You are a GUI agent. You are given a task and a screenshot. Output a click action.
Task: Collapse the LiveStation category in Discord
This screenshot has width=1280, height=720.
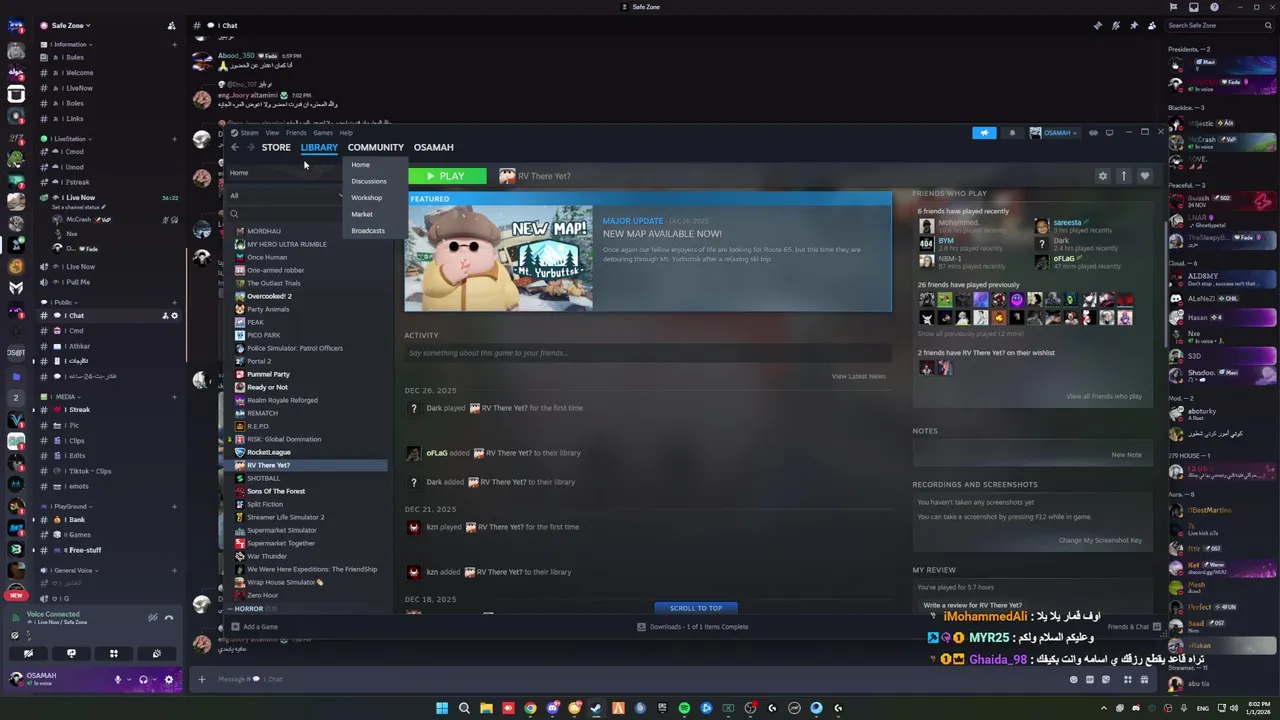[65, 139]
